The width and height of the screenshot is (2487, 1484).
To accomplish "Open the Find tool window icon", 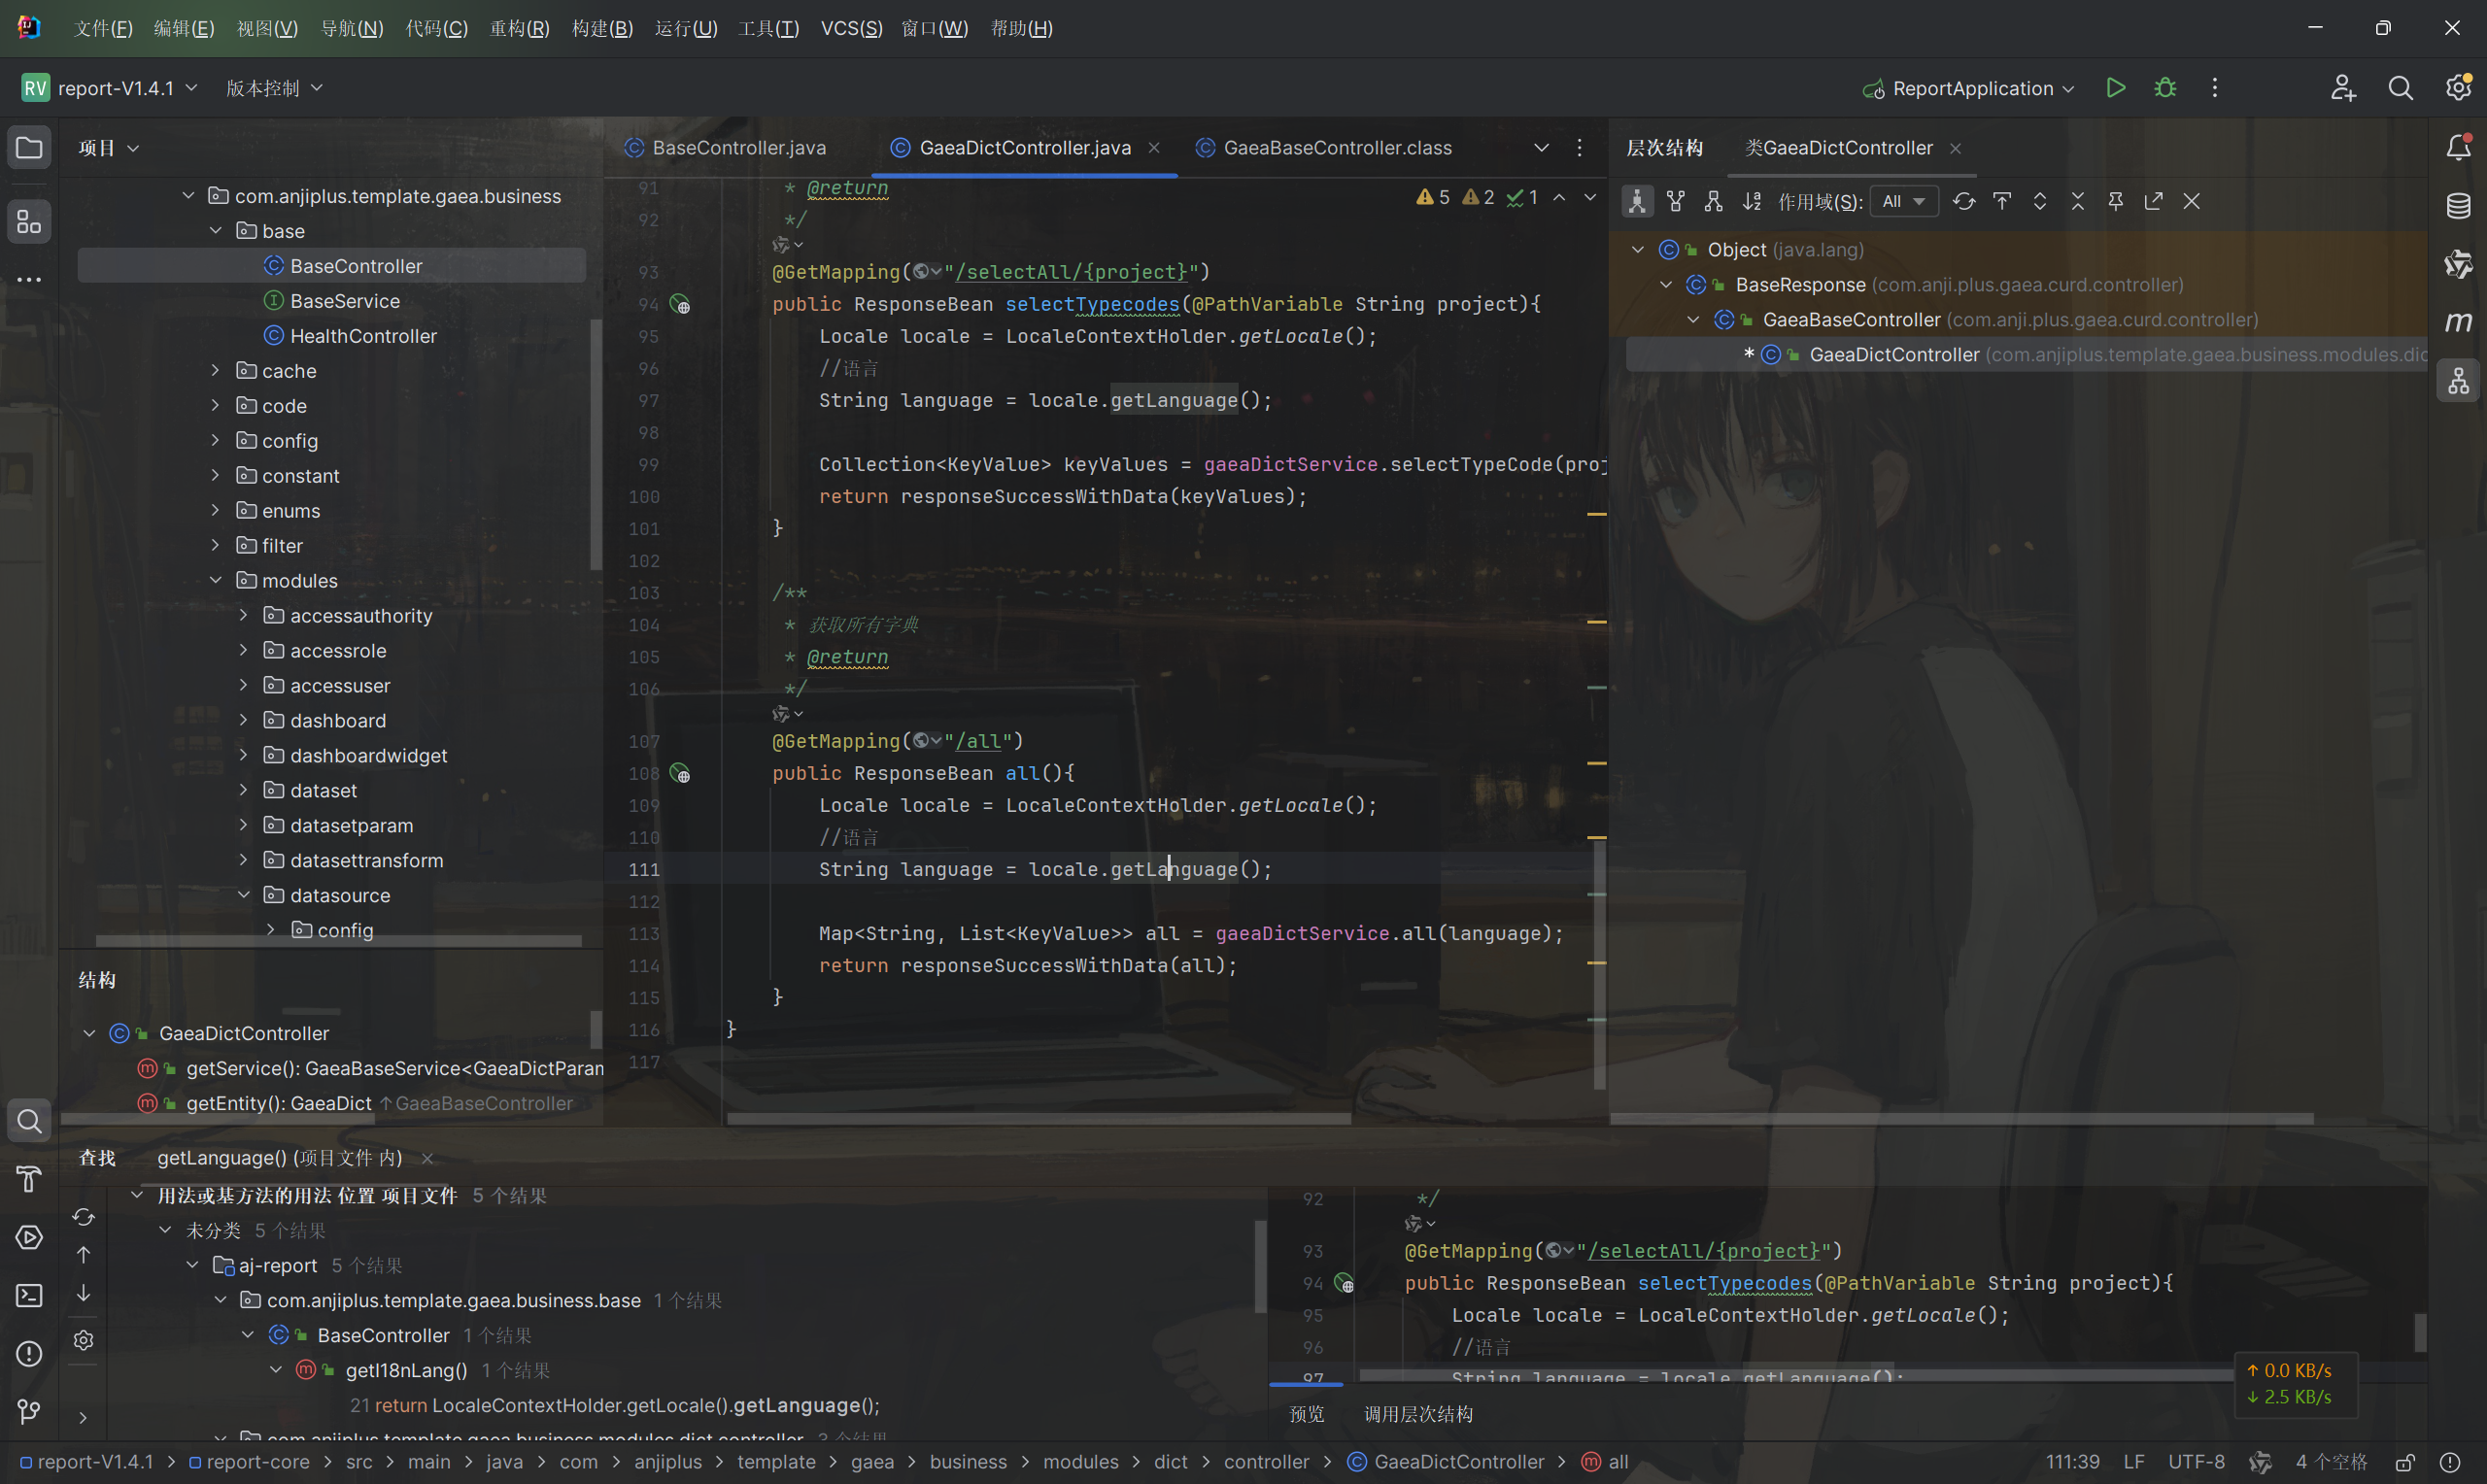I will coord(29,1121).
